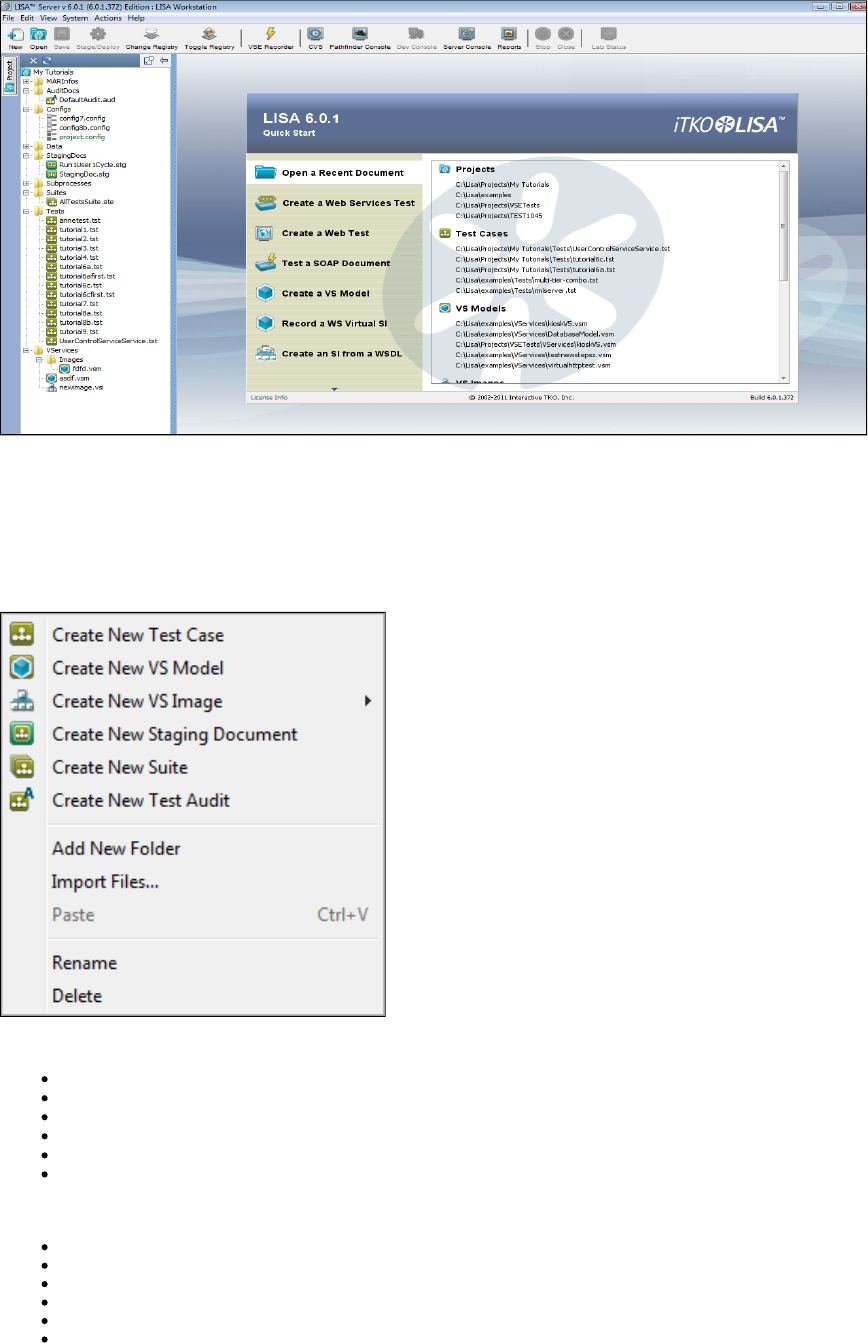Open recent project C:\Lisa\Projects\VSETests
868x1343 pixels.
pos(499,205)
